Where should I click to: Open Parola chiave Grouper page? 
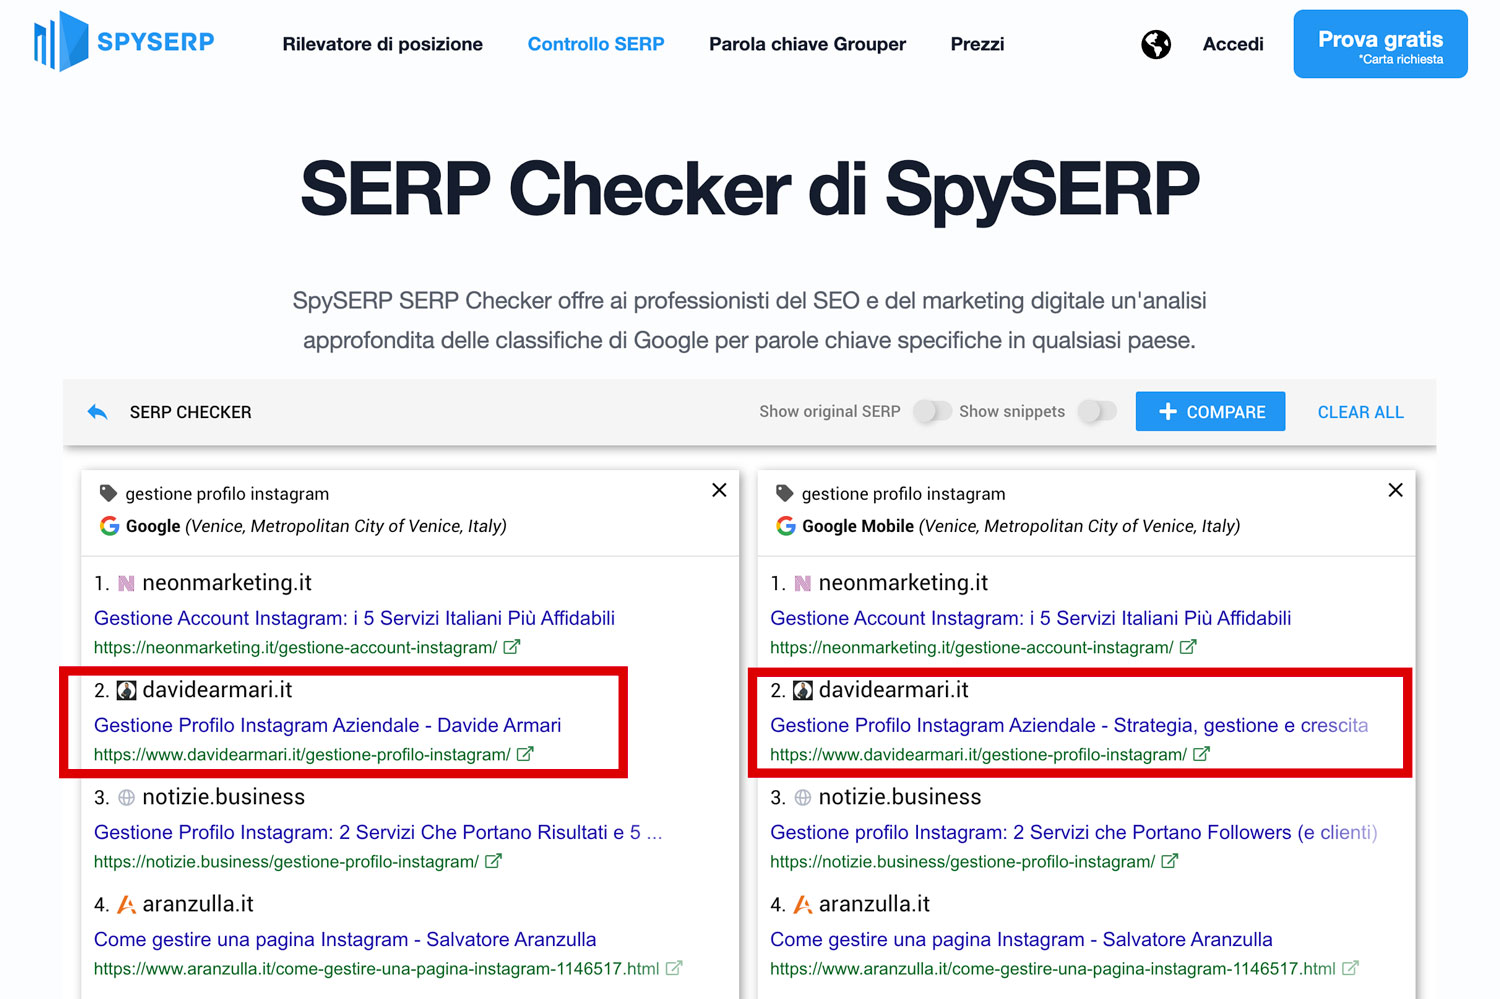point(807,44)
